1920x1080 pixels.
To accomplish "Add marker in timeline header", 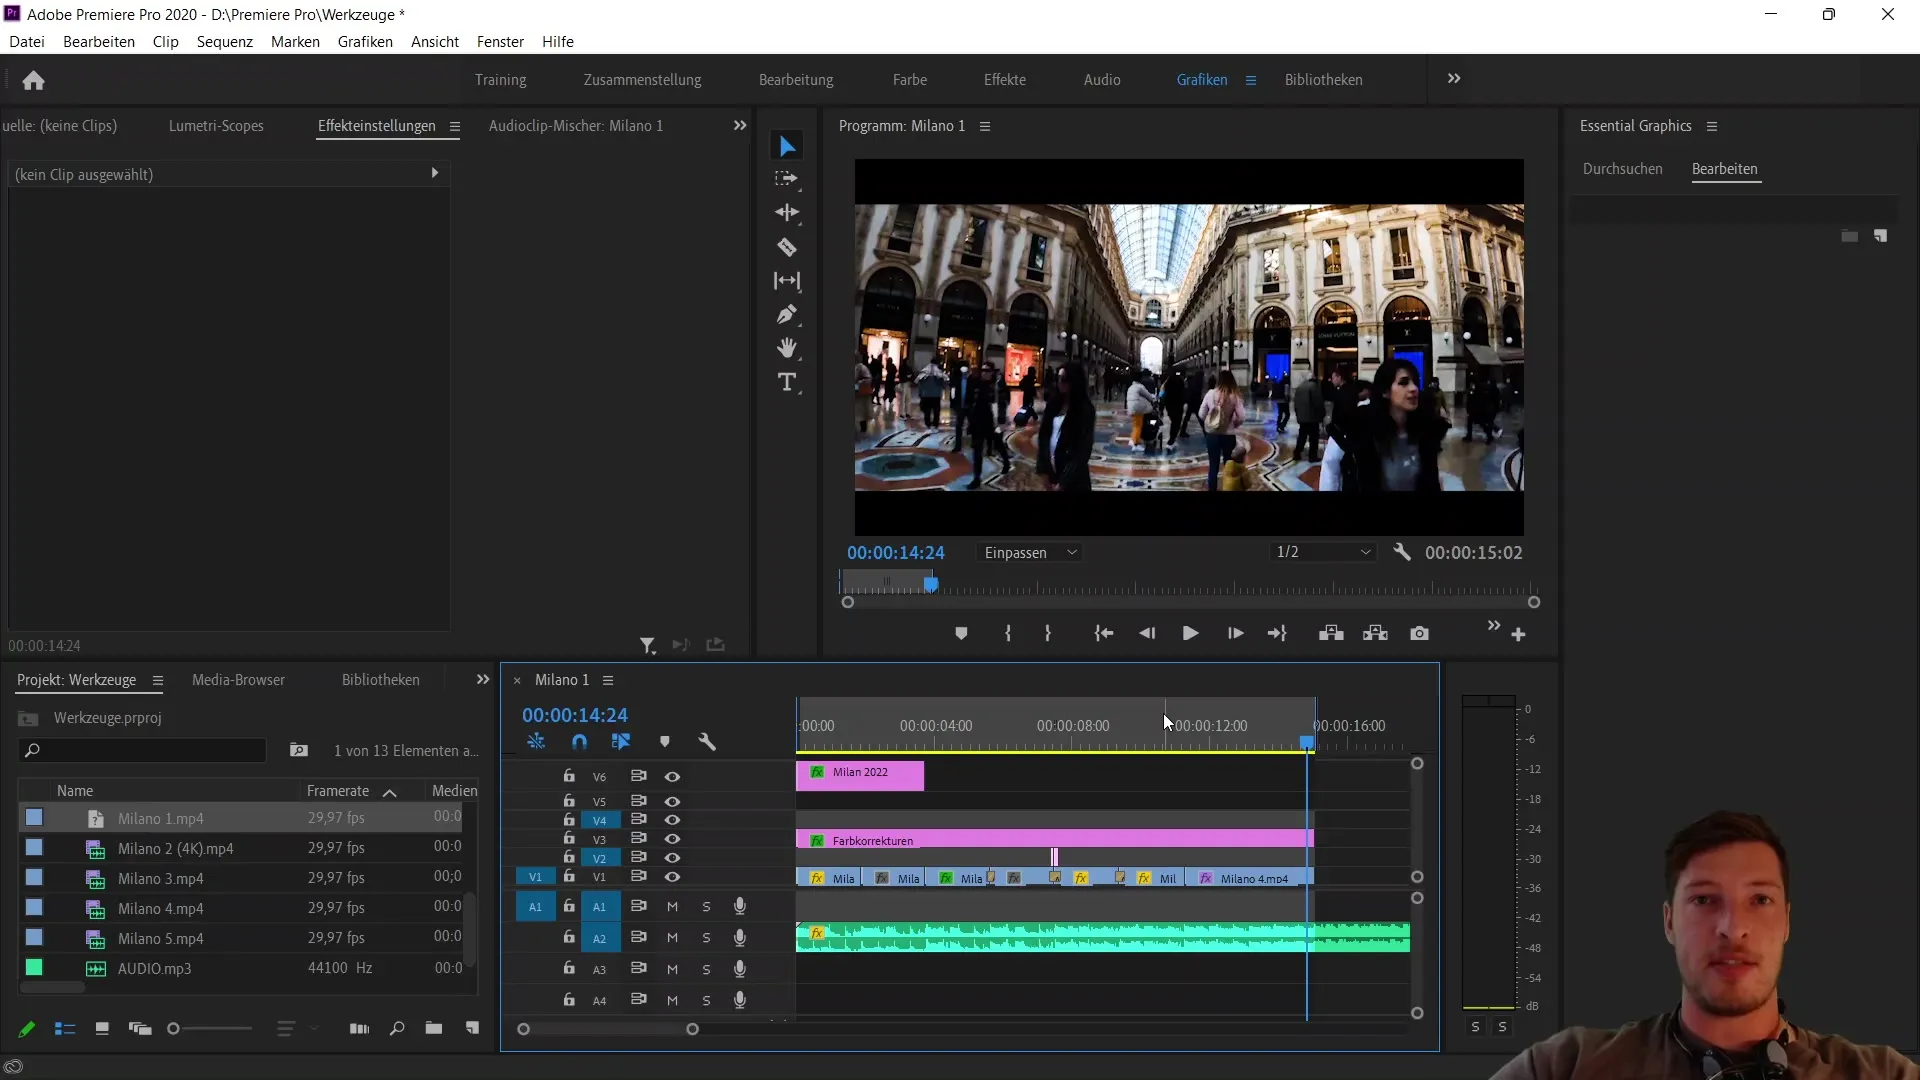I will tap(665, 742).
